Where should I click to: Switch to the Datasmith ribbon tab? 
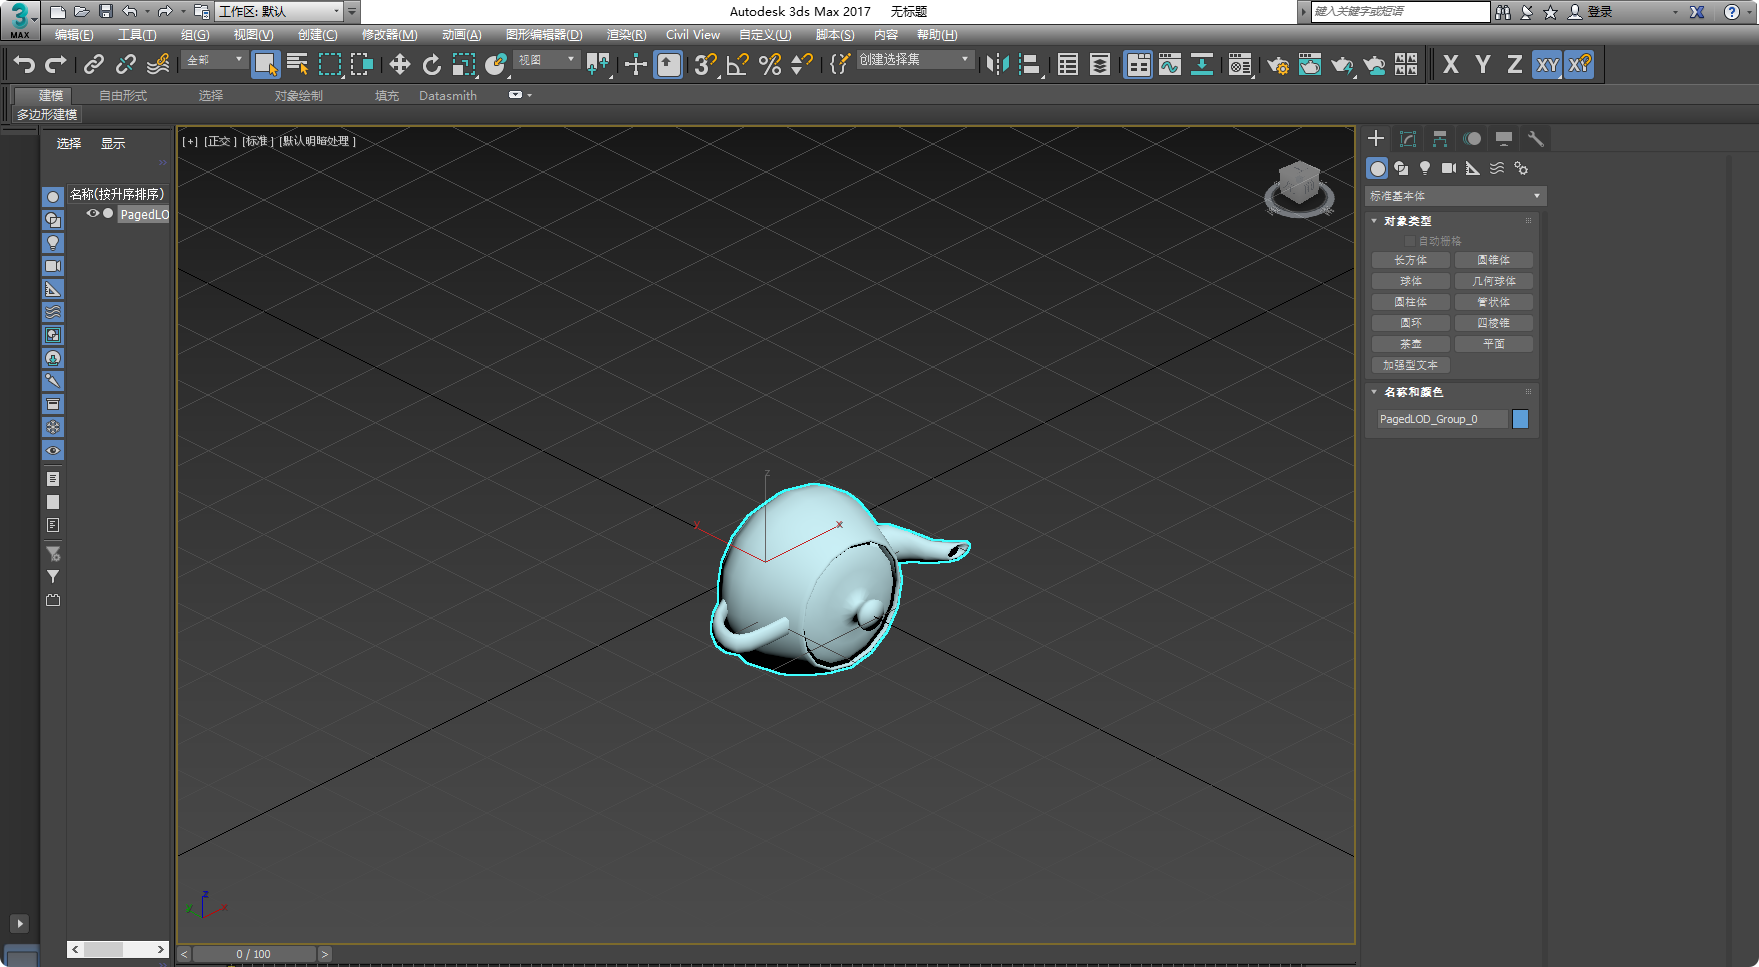[448, 96]
